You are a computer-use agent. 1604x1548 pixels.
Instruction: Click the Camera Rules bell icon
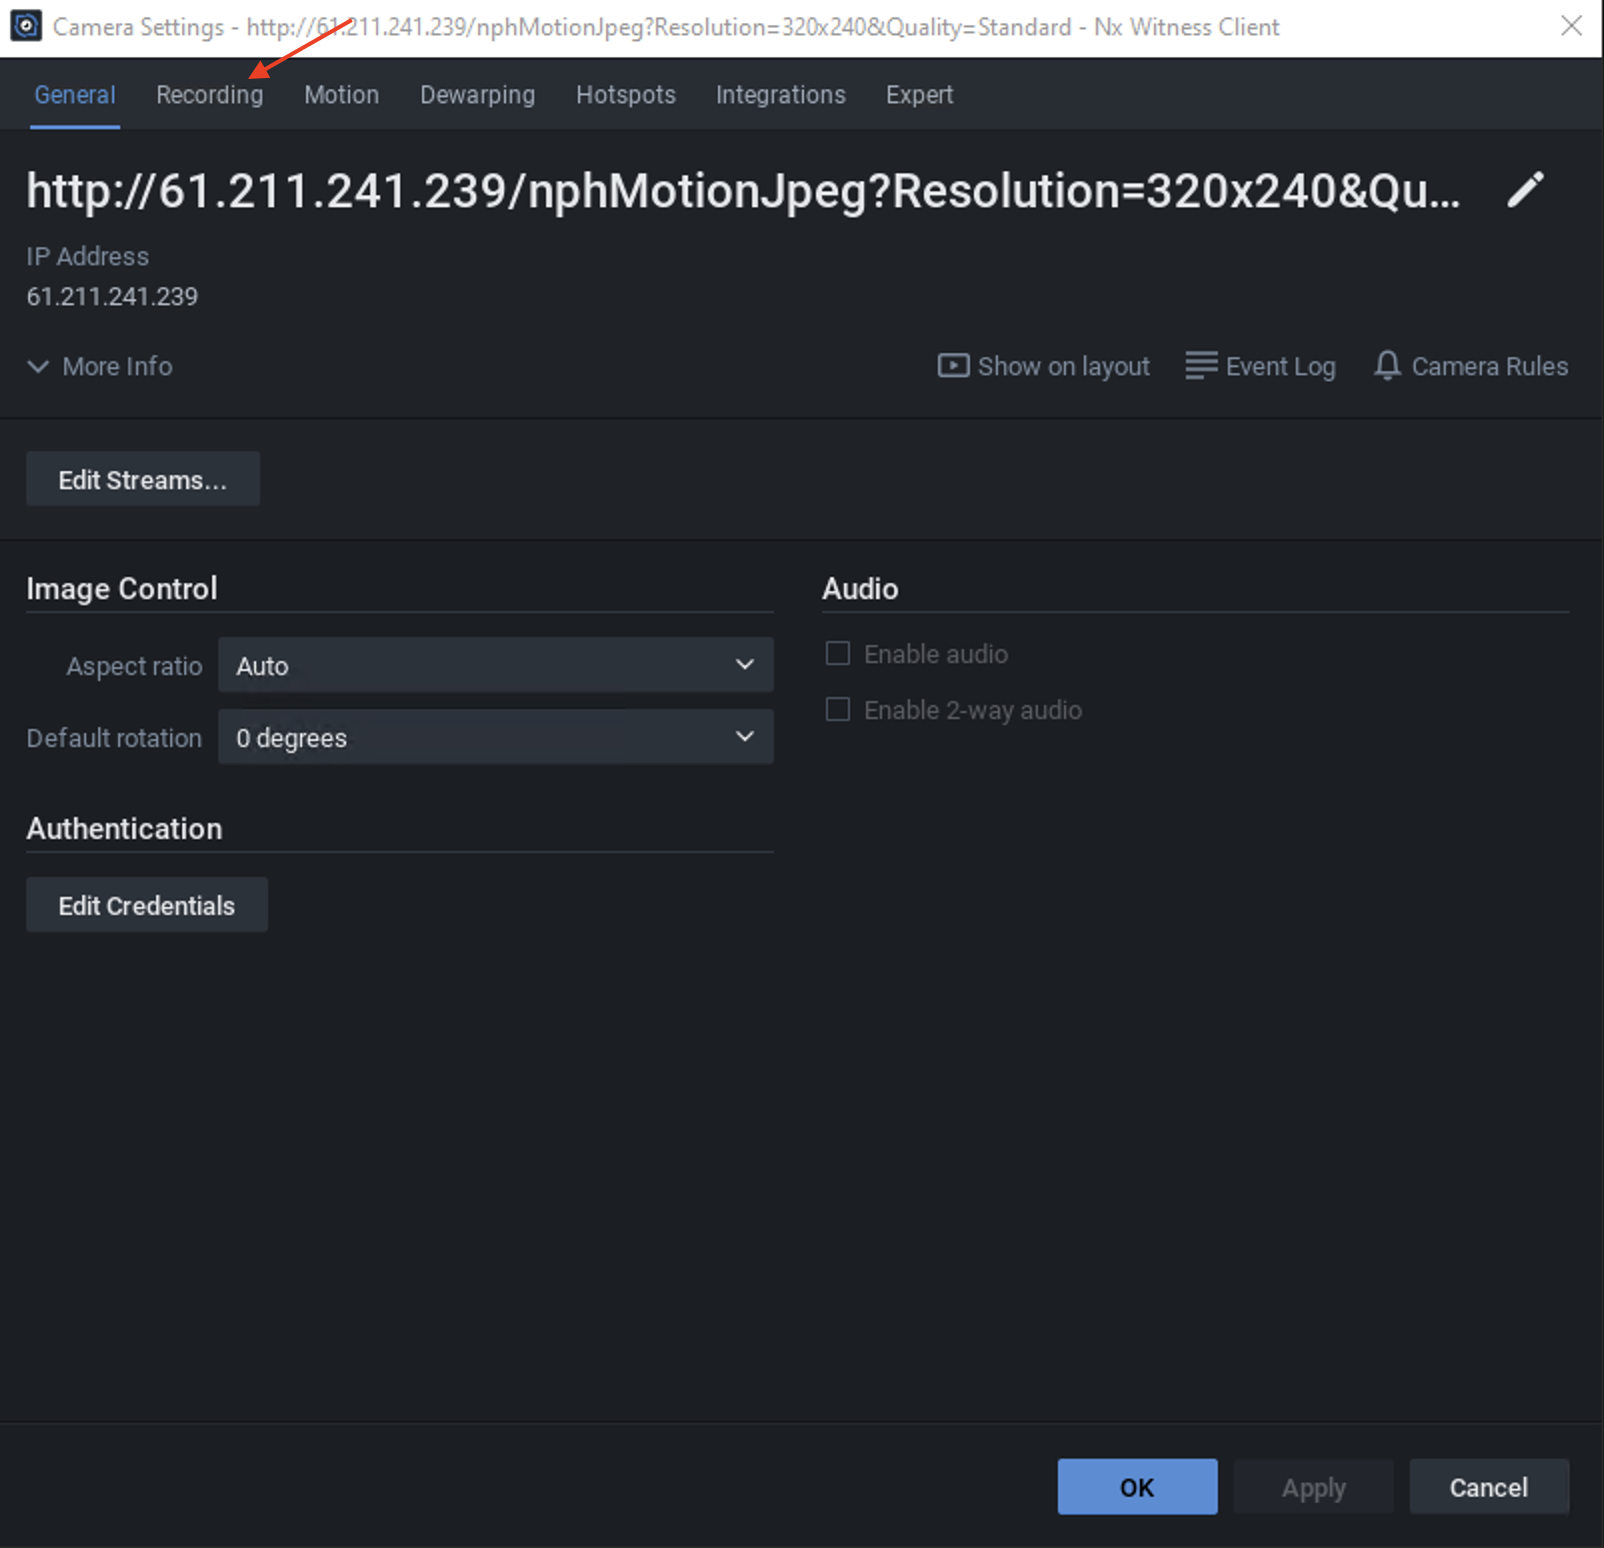(1387, 365)
